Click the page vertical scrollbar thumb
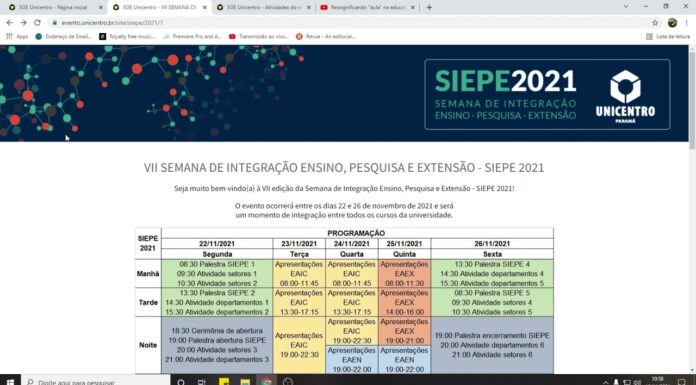696x385 pixels. click(692, 100)
